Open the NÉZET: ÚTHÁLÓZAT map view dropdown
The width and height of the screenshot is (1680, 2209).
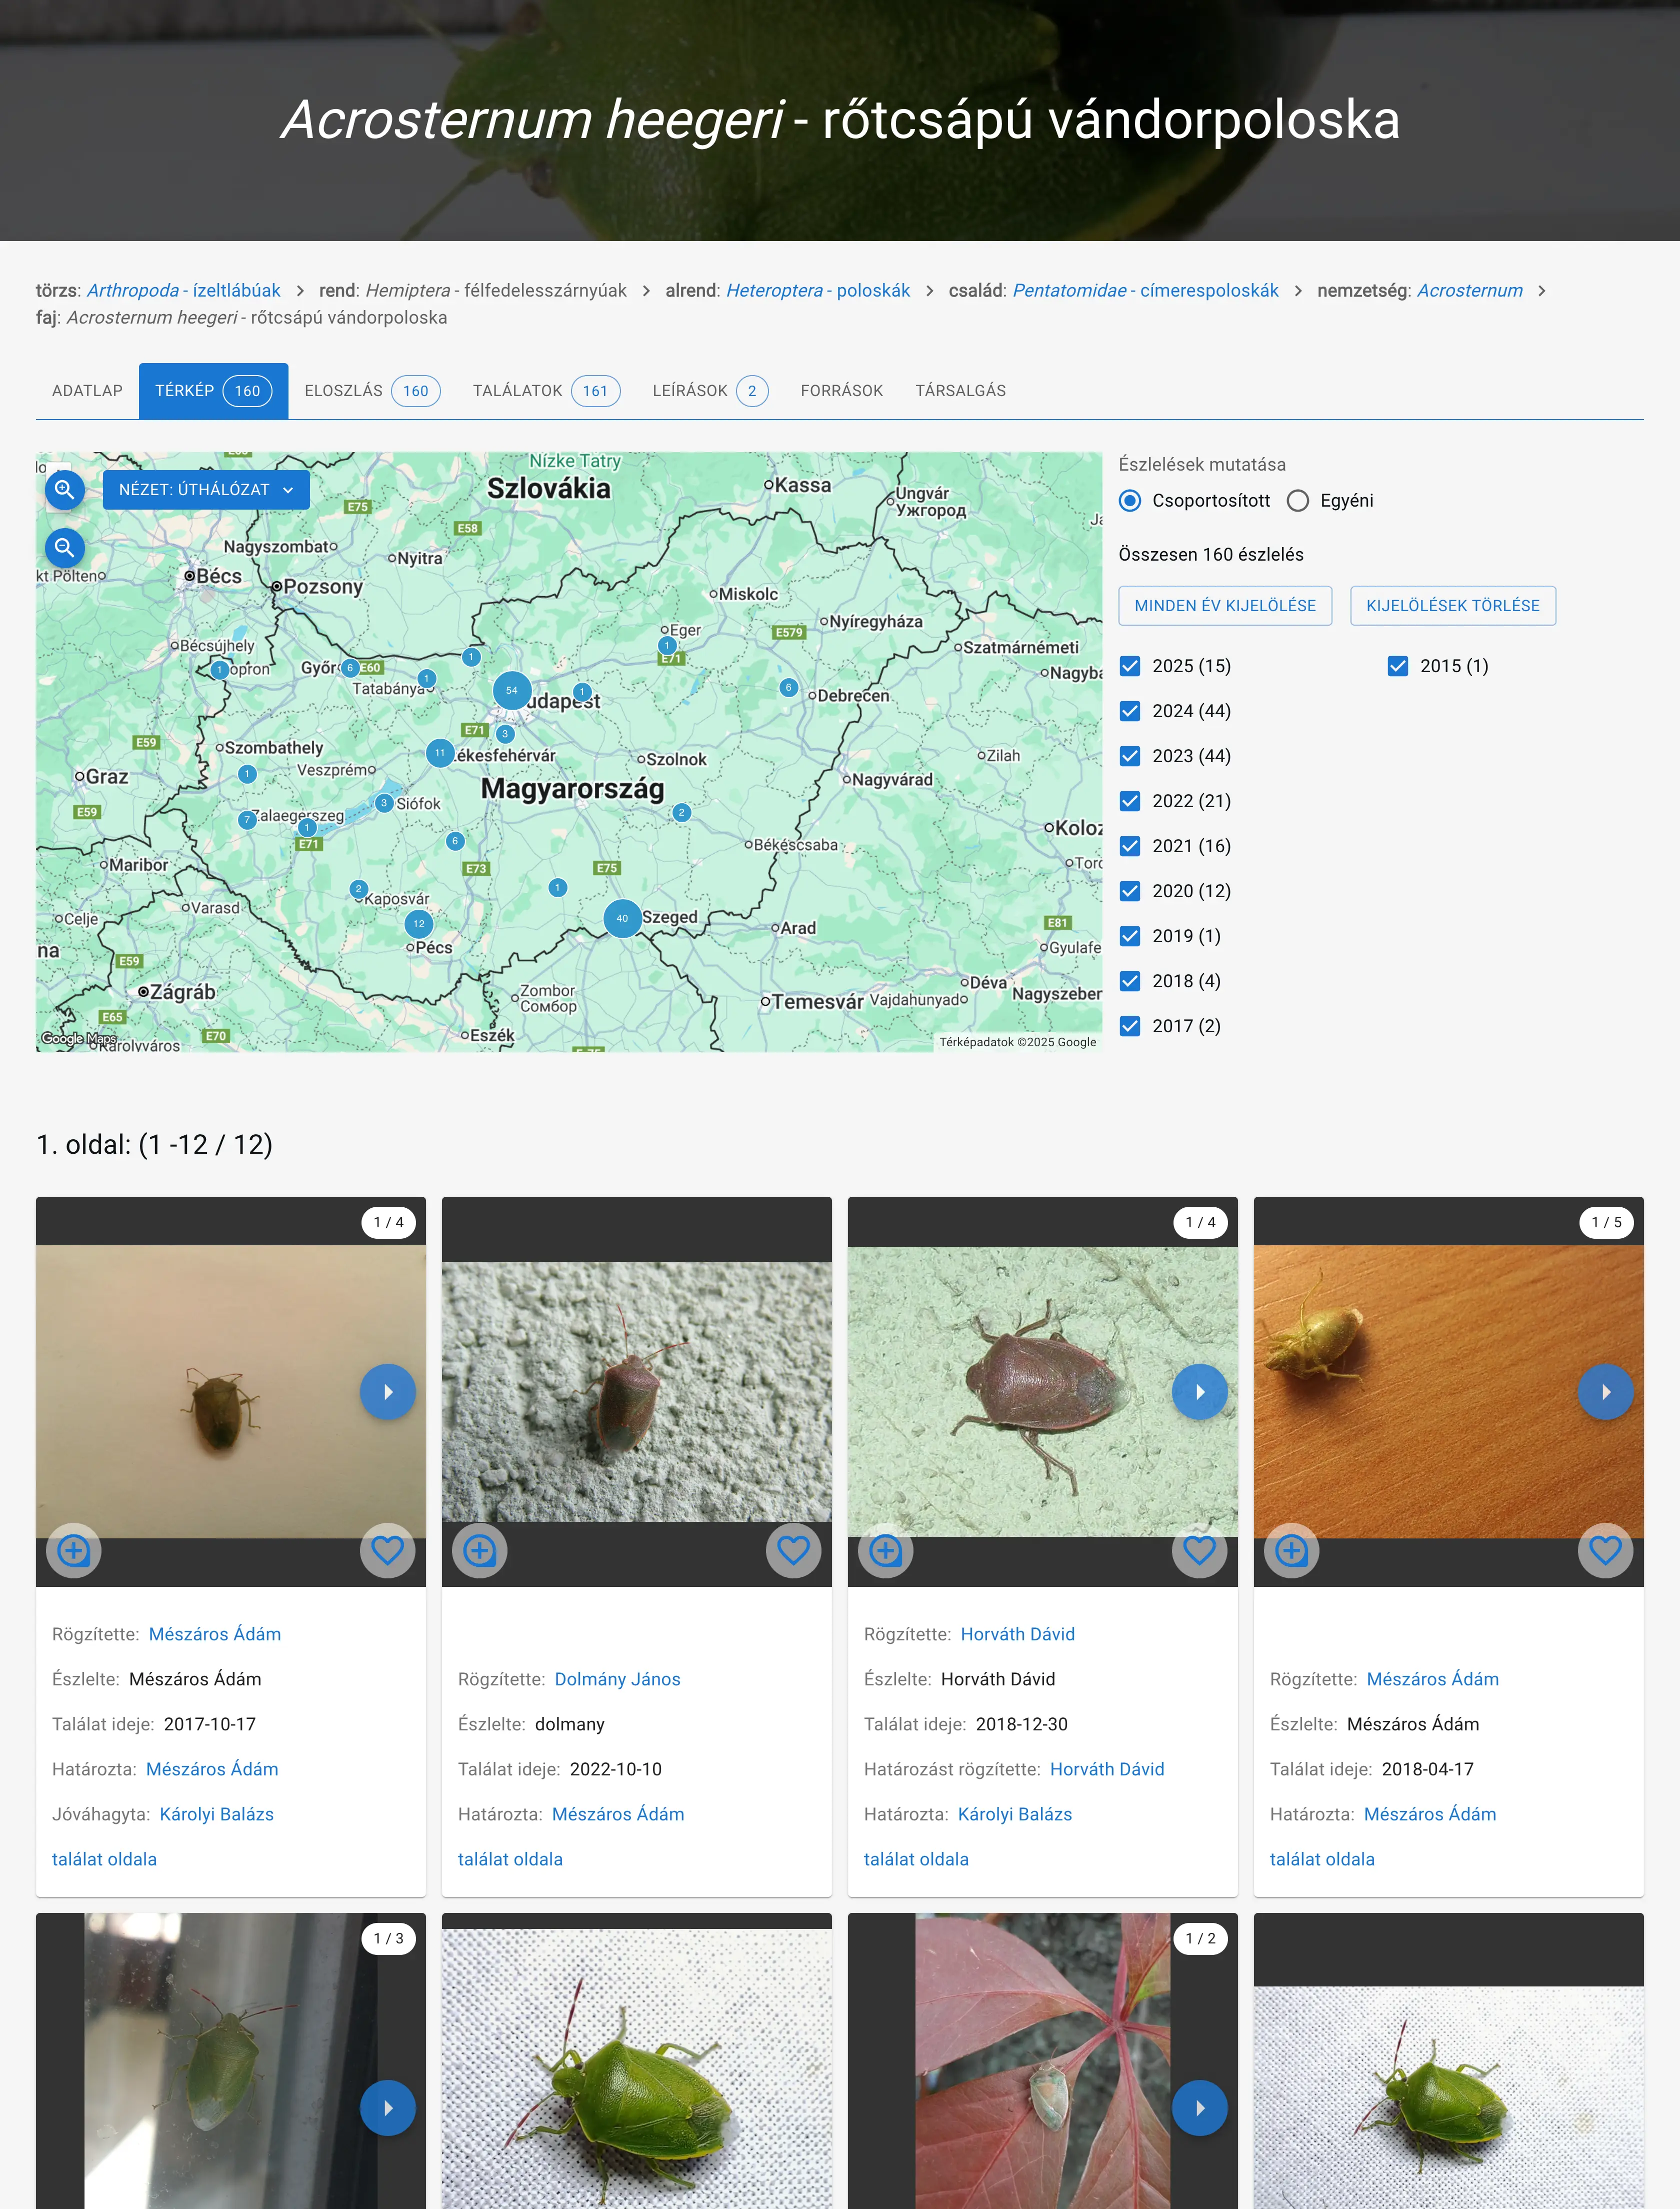click(205, 490)
